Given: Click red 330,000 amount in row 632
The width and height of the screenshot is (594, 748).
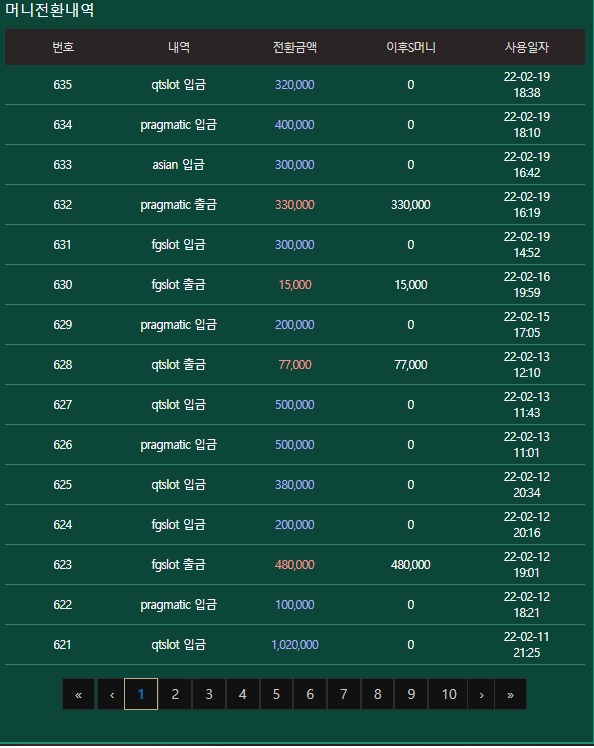Looking at the screenshot, I should tap(295, 205).
